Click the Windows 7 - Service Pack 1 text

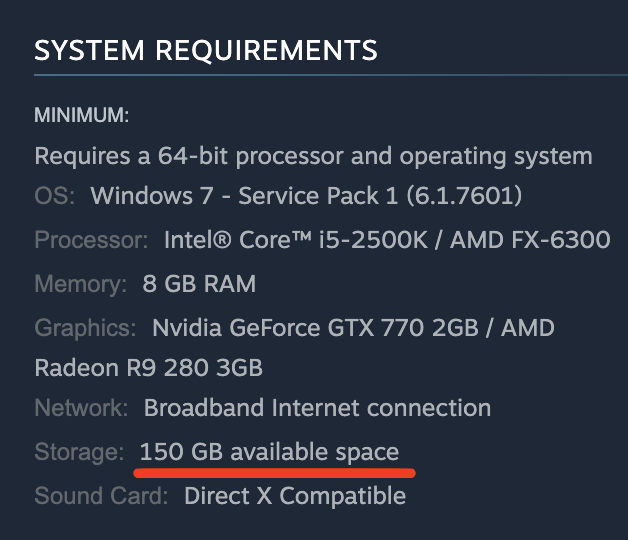click(x=244, y=196)
